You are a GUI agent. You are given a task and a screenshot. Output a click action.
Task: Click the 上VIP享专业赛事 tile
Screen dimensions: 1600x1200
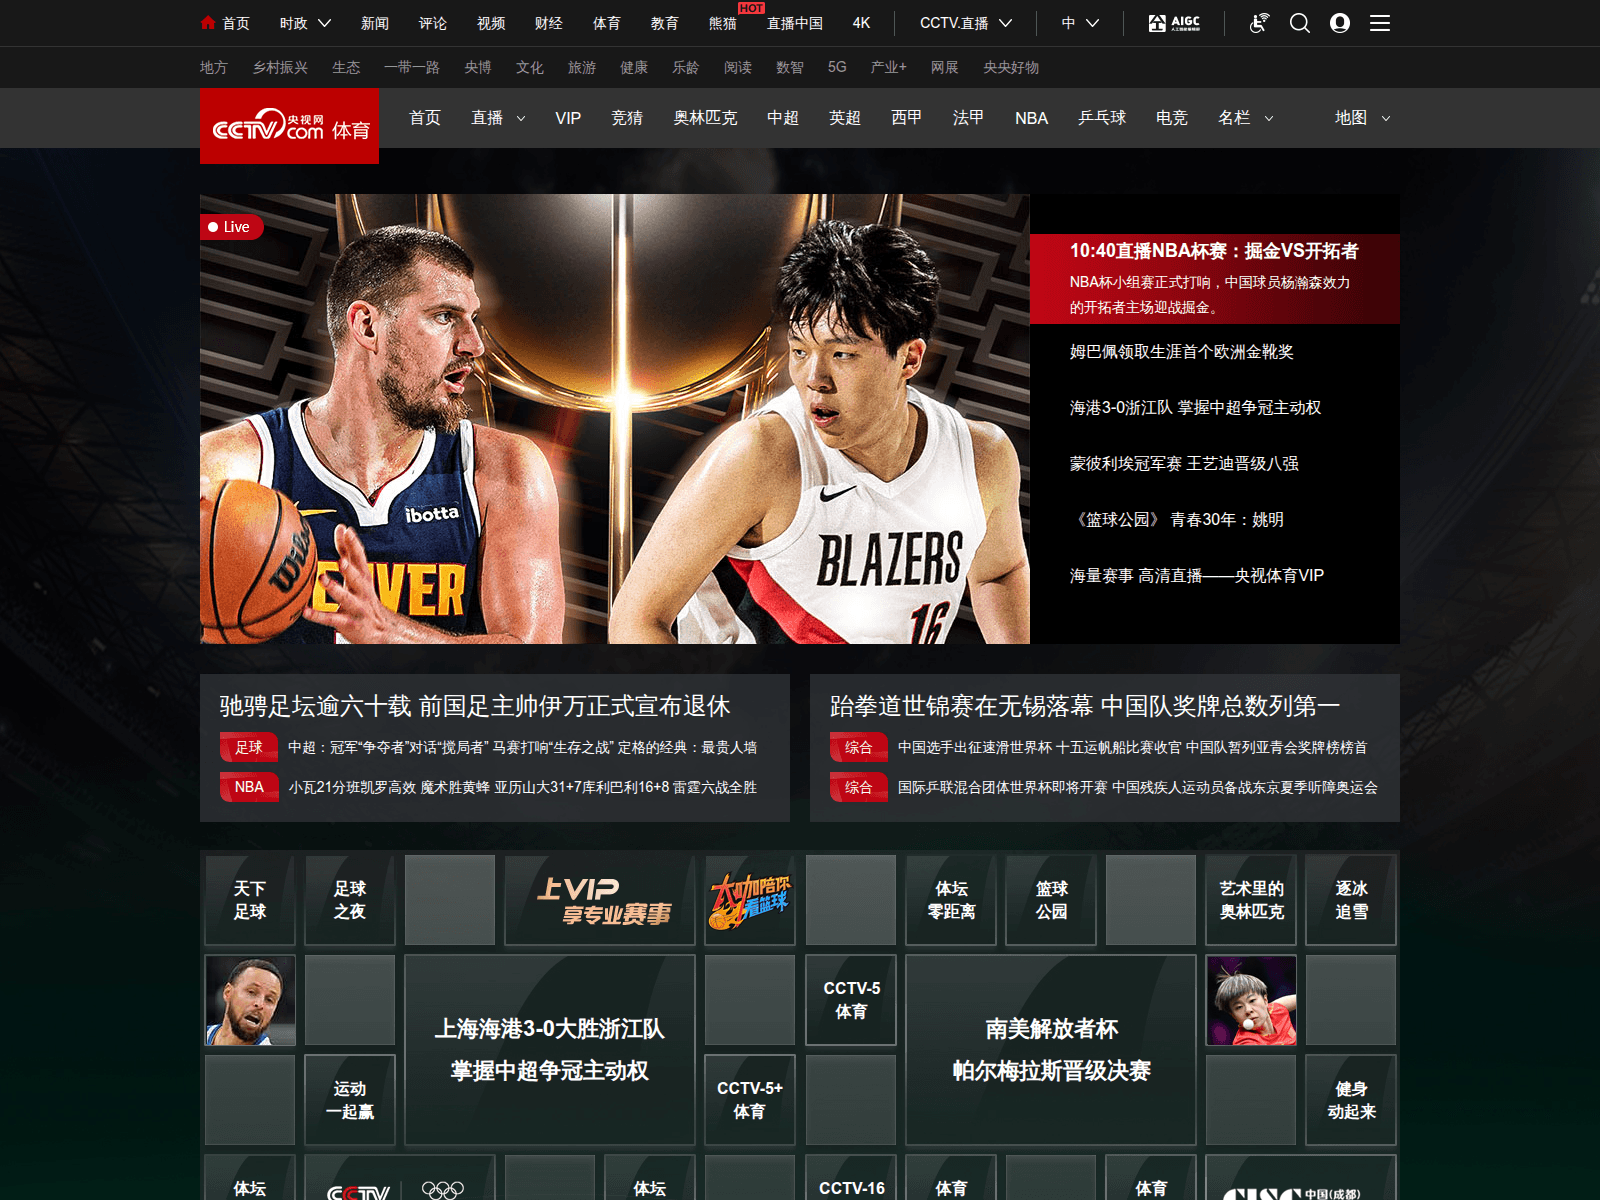pos(600,900)
